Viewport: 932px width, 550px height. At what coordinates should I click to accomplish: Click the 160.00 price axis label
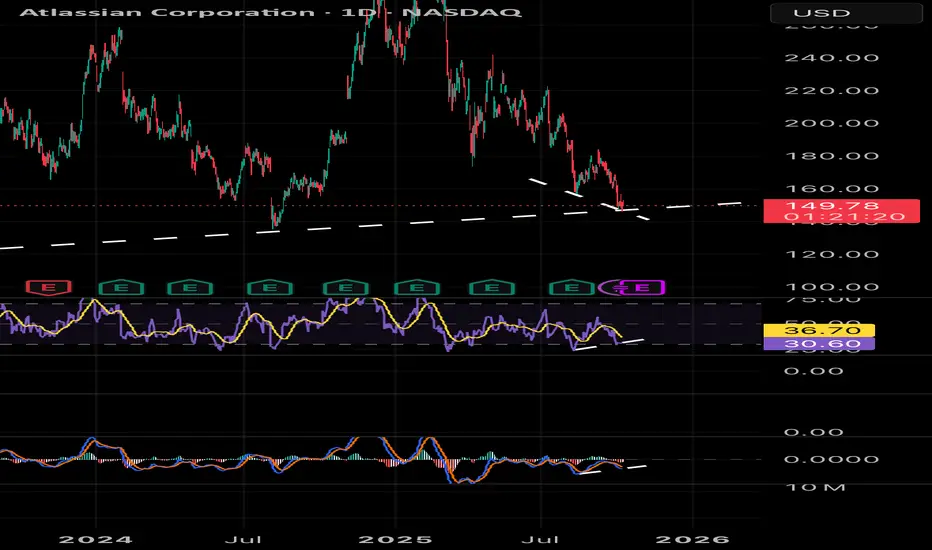tap(832, 188)
